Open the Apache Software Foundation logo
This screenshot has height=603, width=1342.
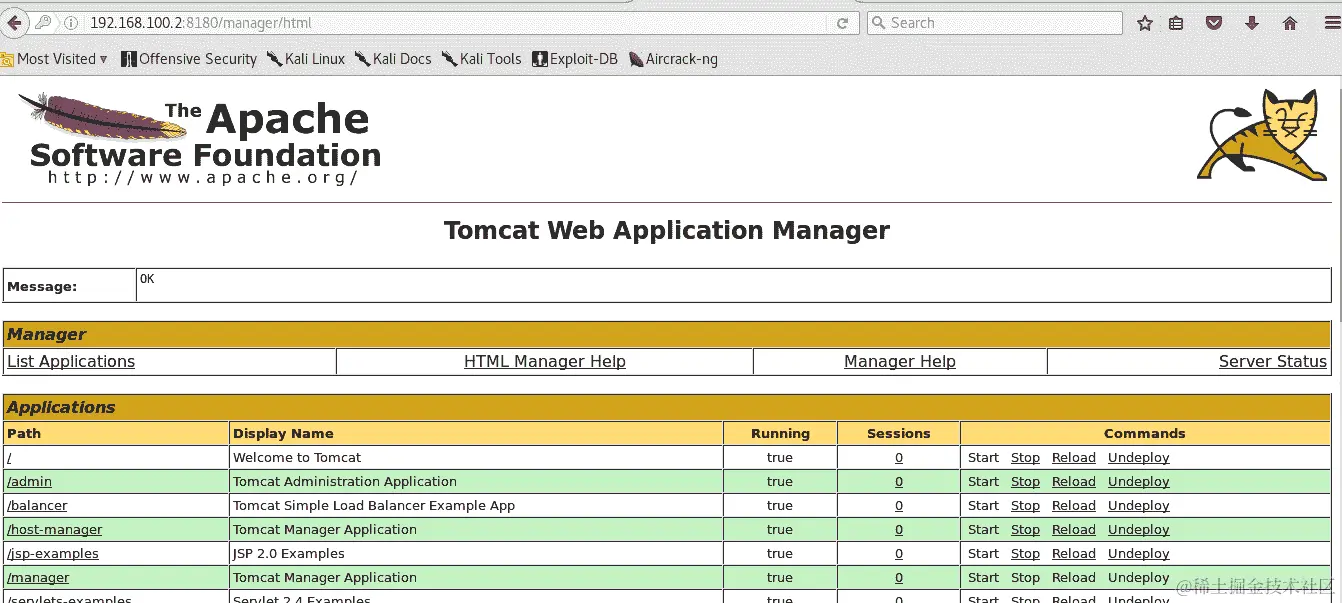tap(200, 138)
